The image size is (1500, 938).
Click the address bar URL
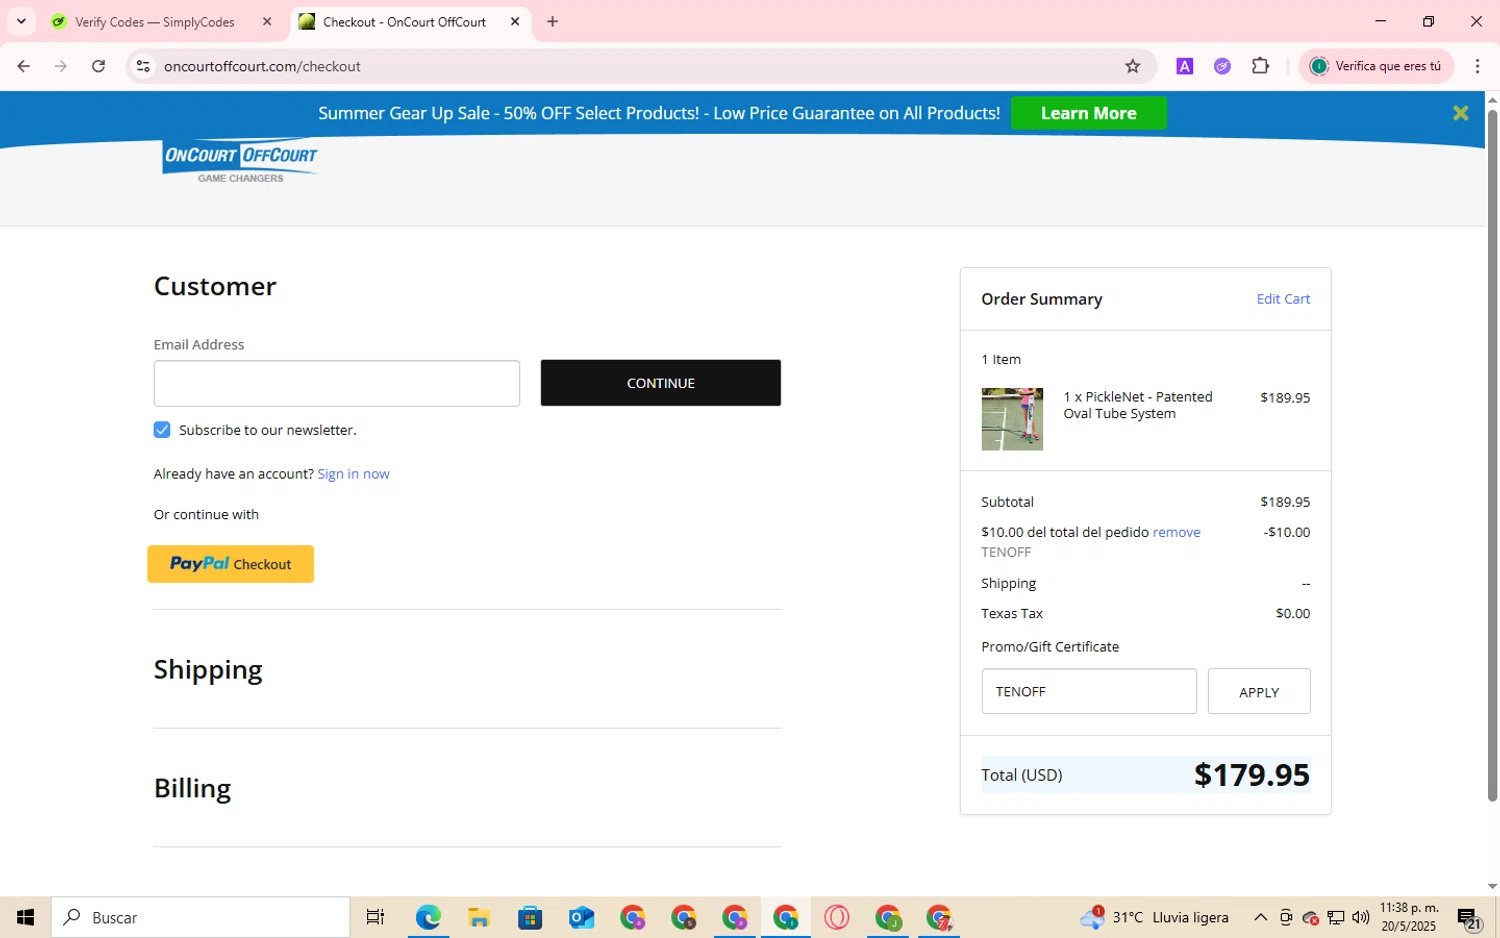pos(262,66)
